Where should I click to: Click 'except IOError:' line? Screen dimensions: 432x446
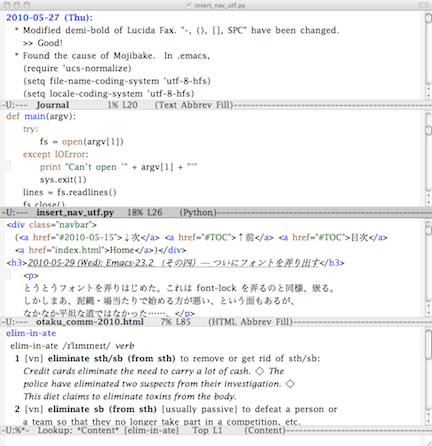click(56, 154)
